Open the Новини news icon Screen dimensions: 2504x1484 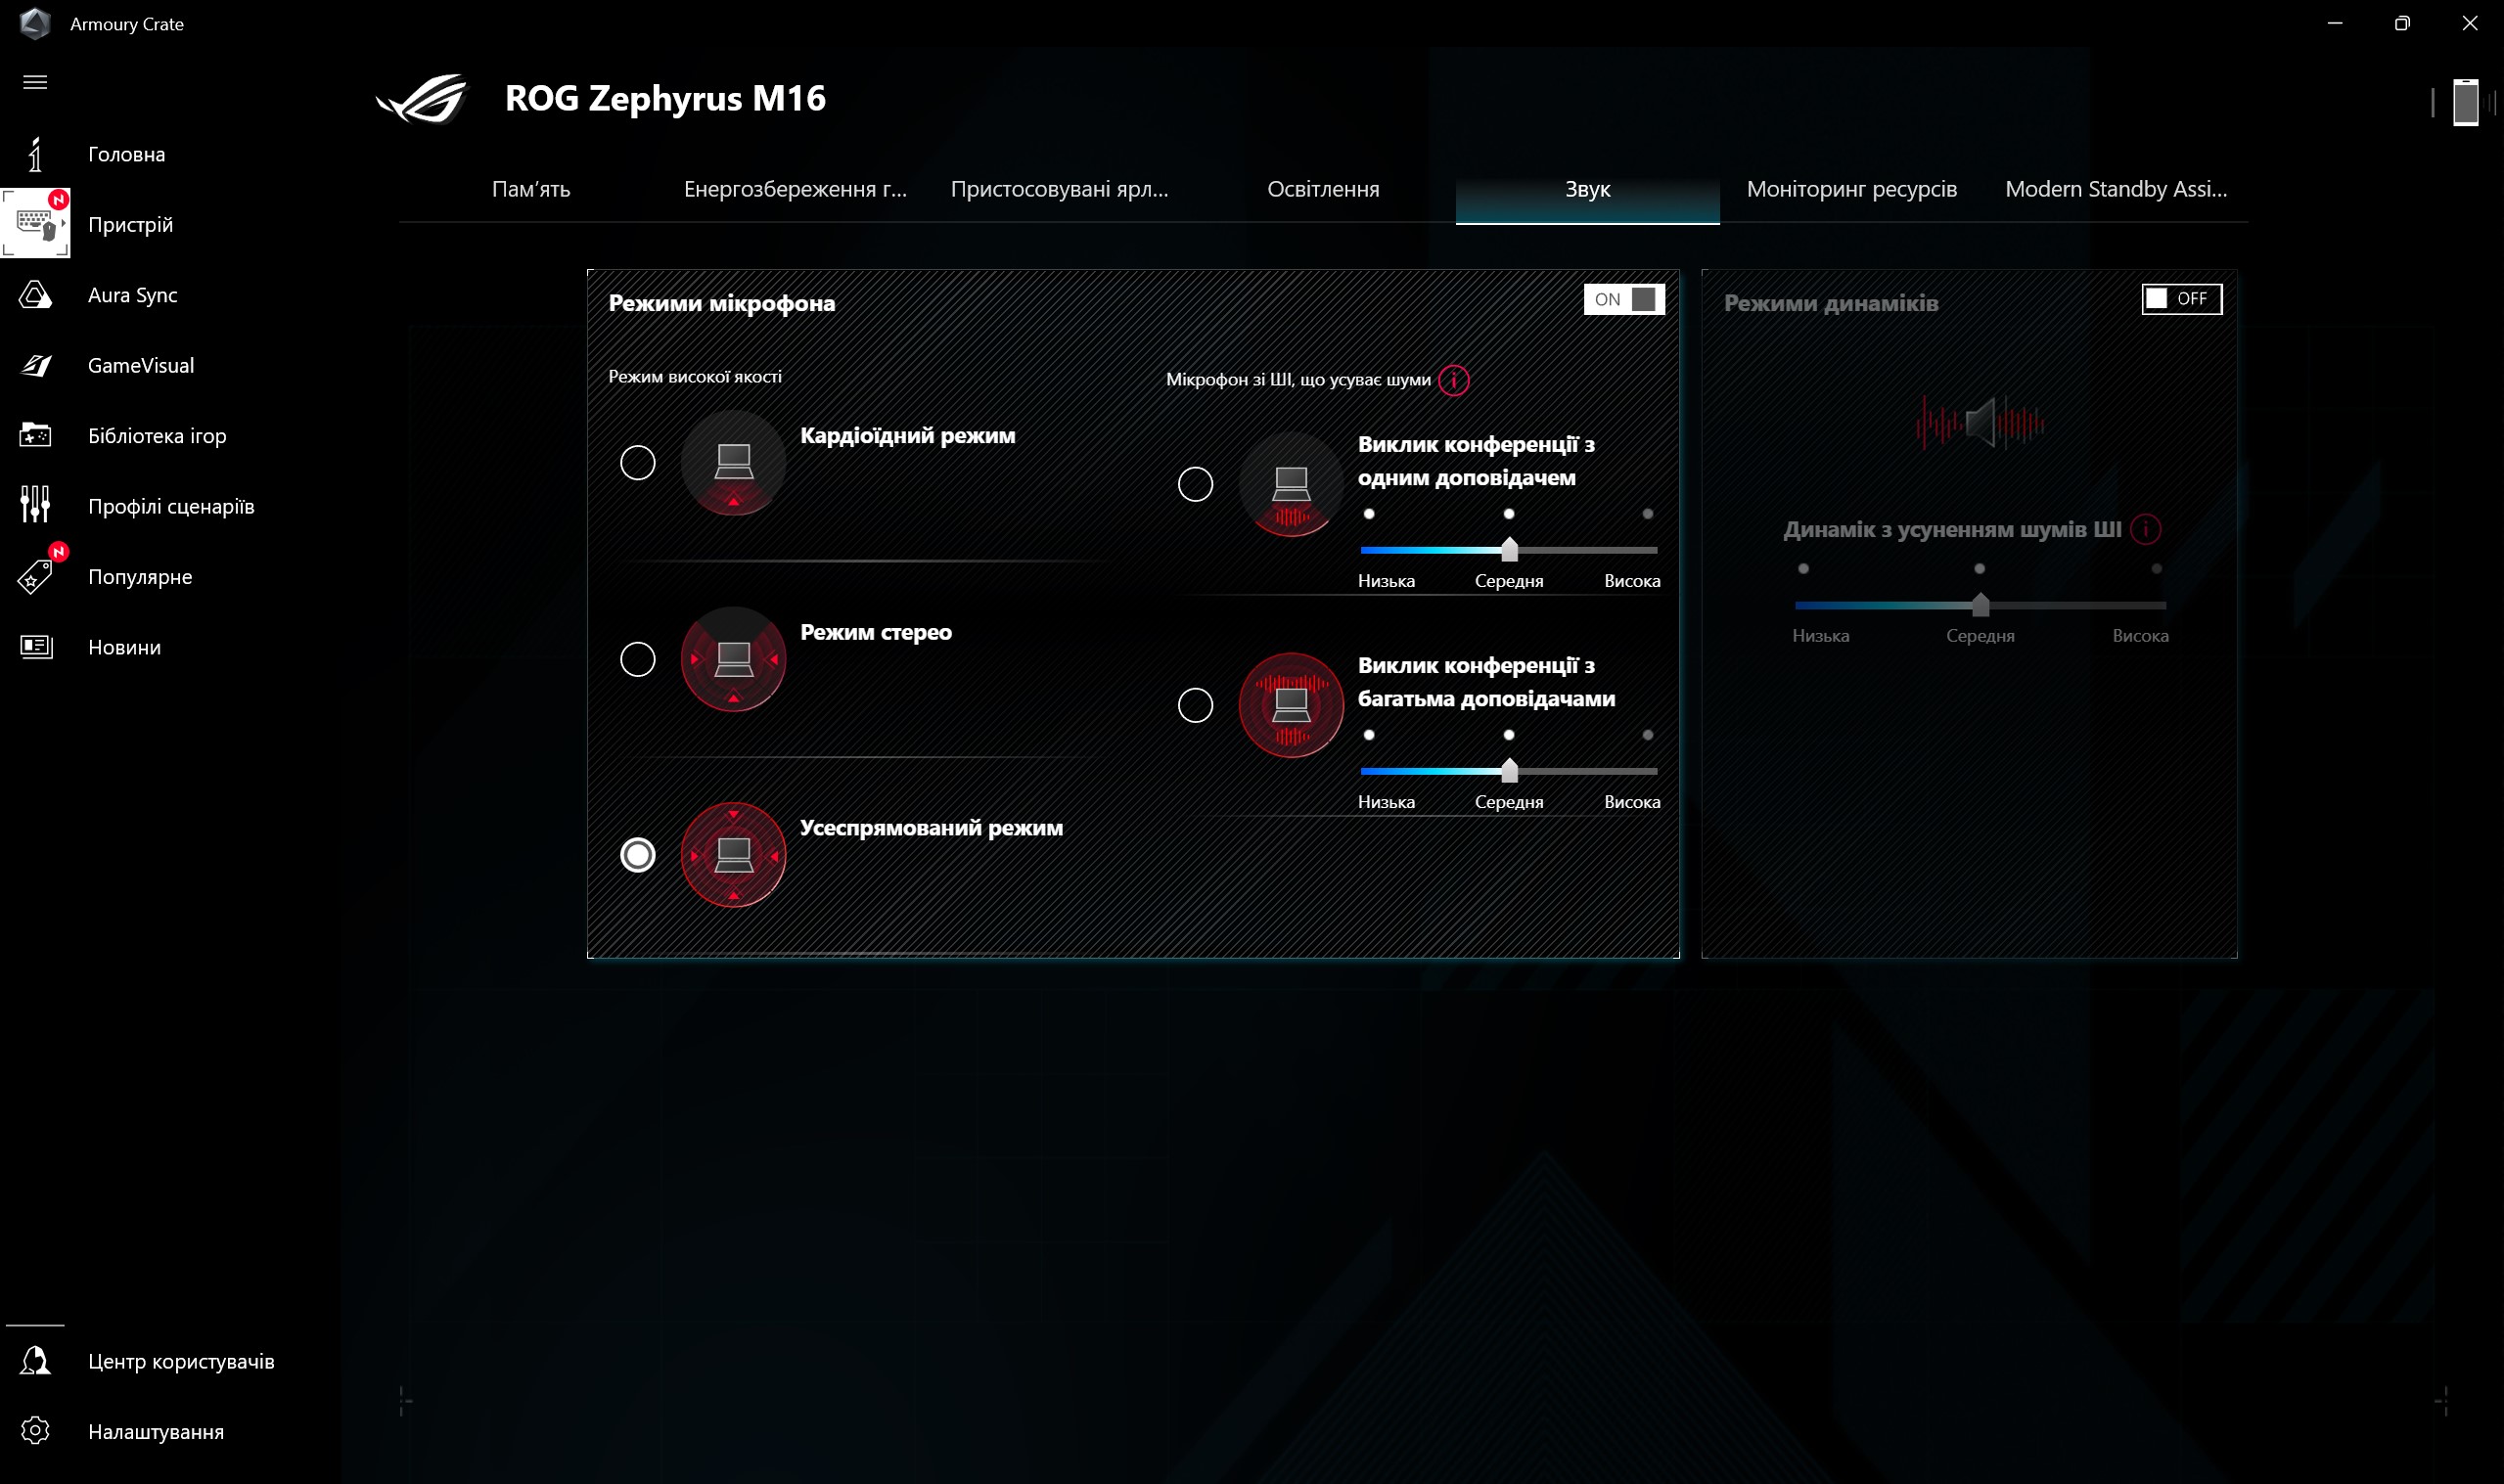pyautogui.click(x=35, y=647)
